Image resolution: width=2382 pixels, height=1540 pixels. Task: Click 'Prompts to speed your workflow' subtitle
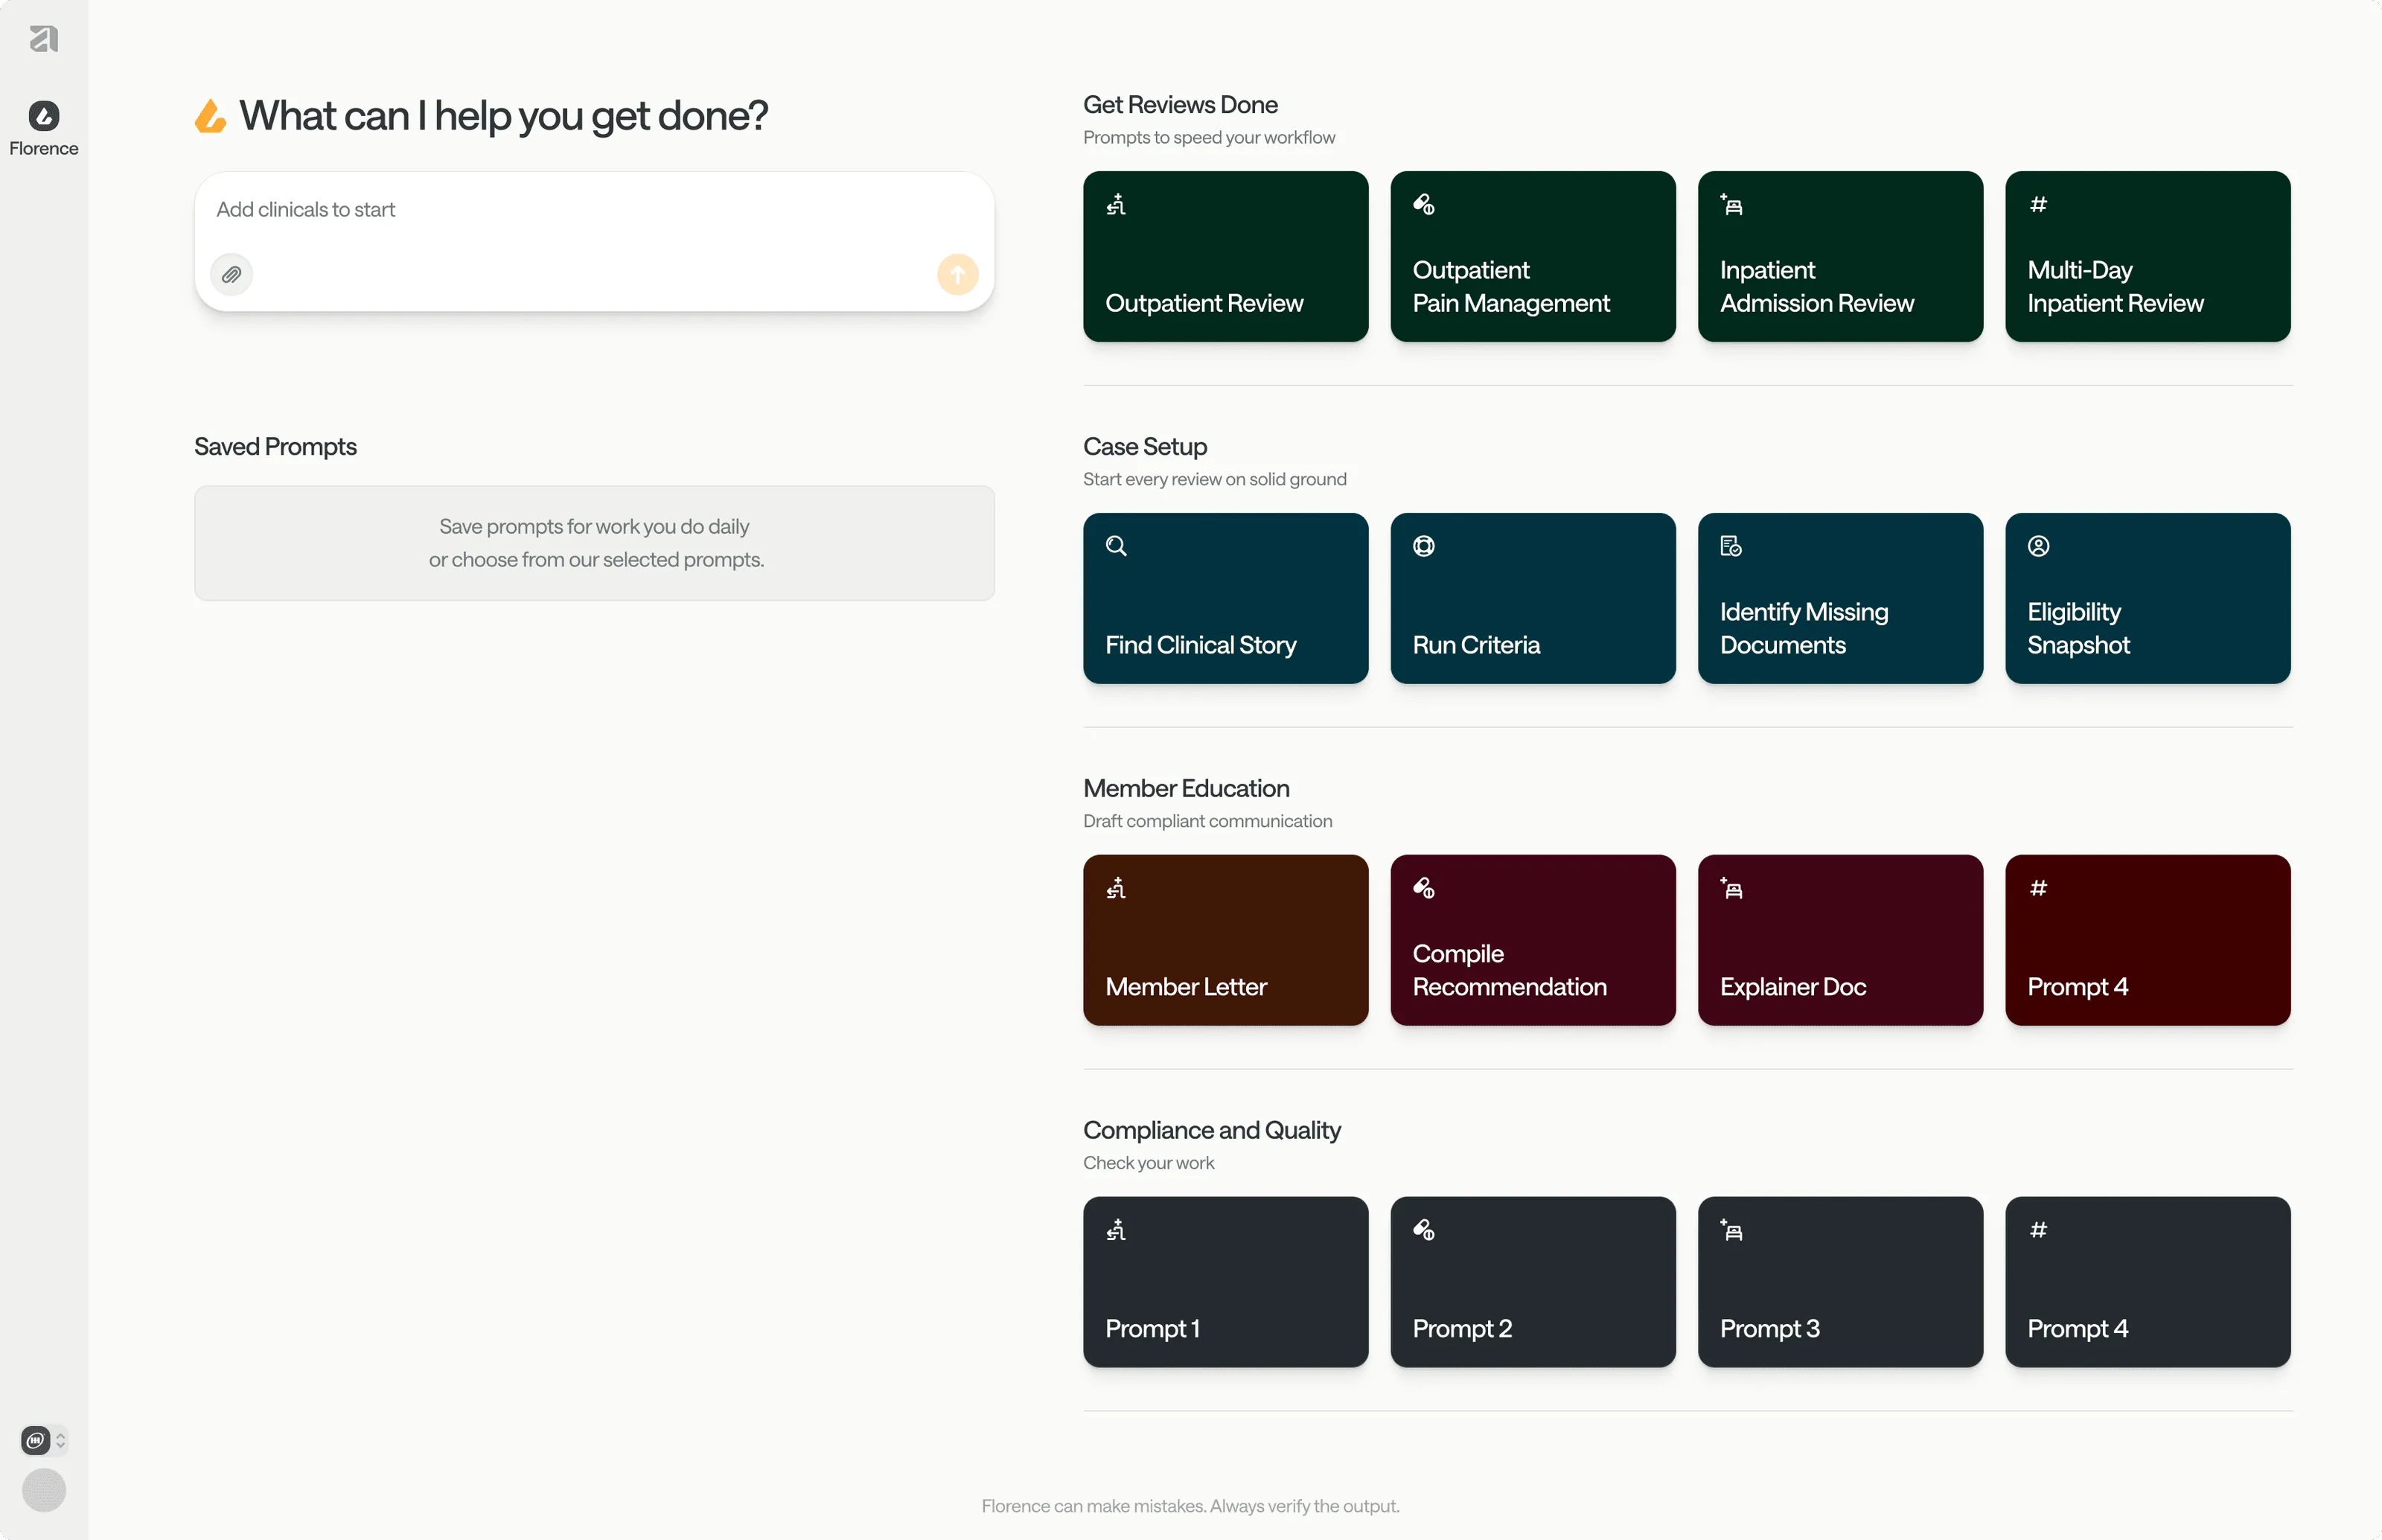[1209, 138]
